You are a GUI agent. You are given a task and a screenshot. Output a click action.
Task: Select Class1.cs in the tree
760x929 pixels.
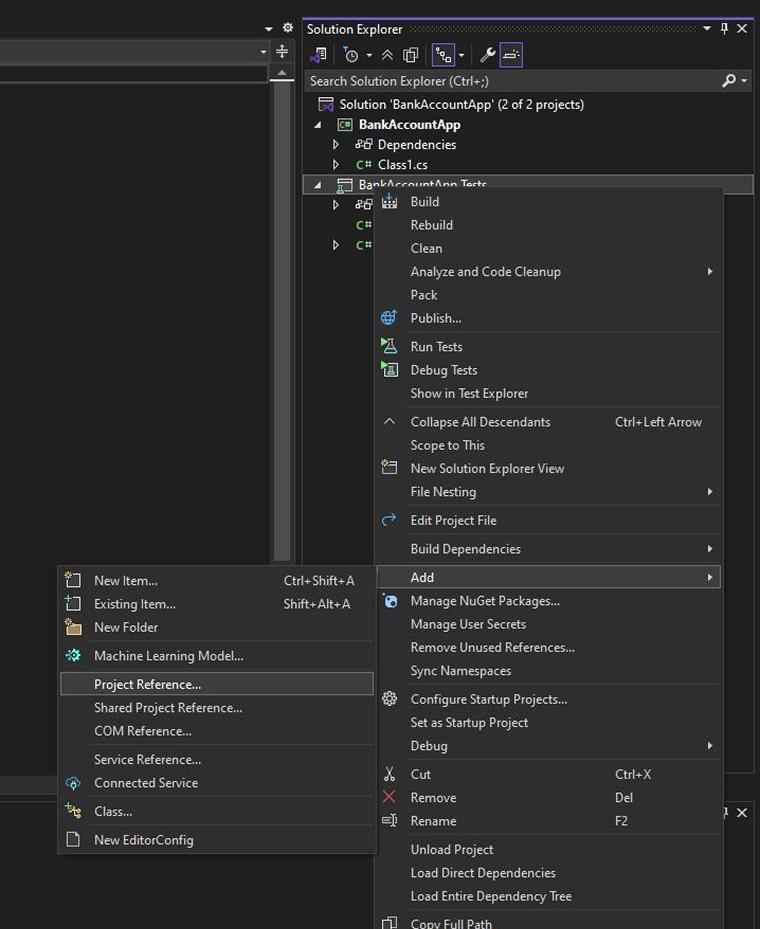click(403, 165)
